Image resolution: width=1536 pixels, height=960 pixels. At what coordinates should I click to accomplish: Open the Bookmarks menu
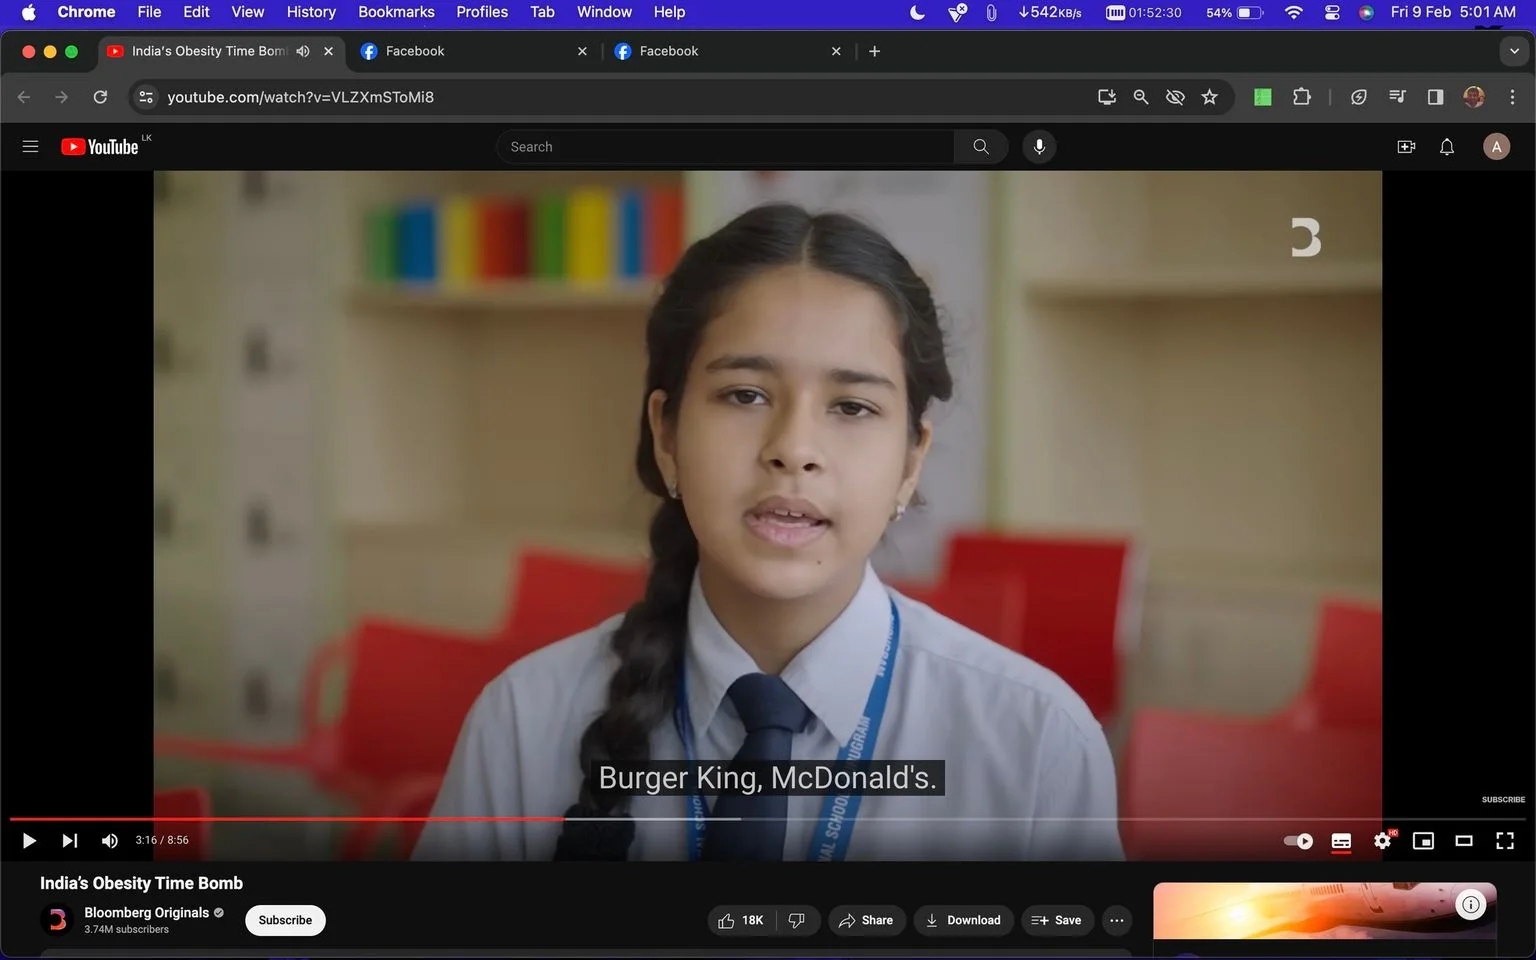(396, 12)
